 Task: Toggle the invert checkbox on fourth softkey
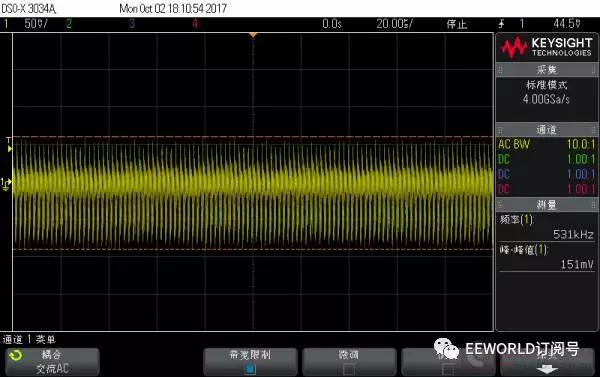448,369
